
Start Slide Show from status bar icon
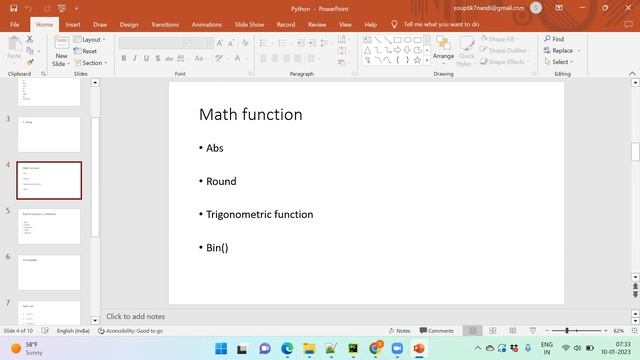(533, 331)
